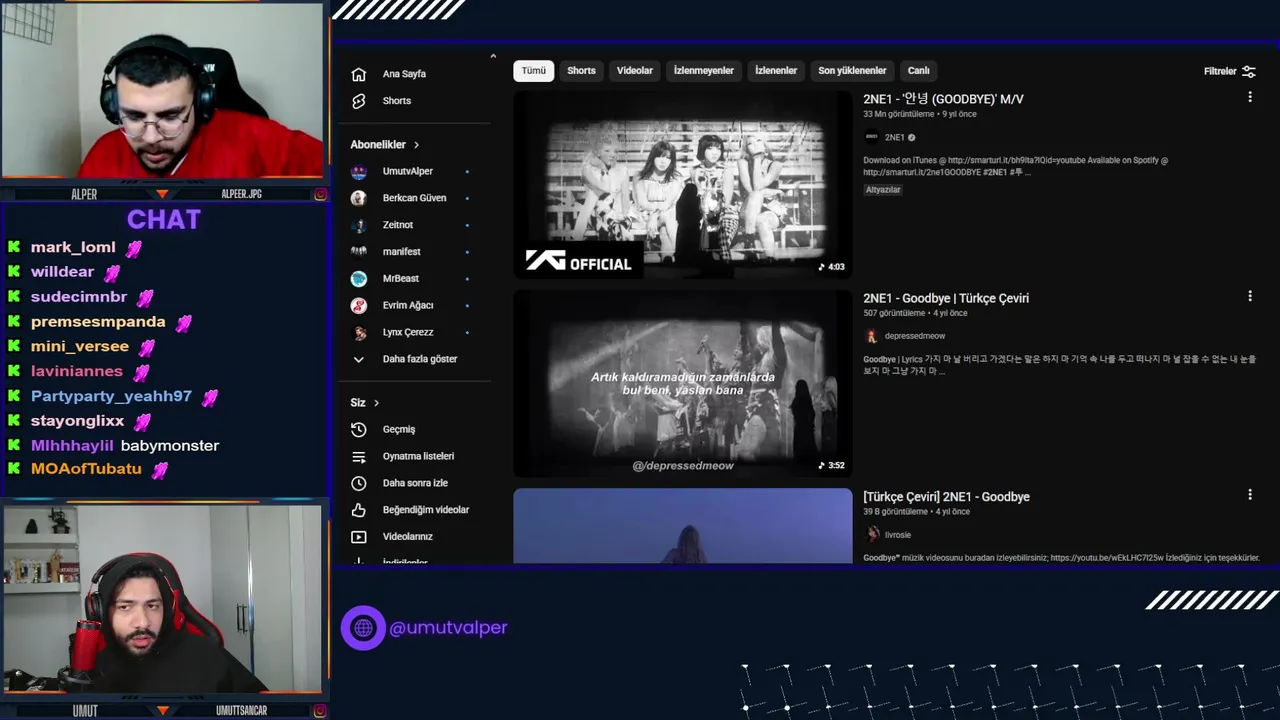Viewport: 1280px width, 720px height.
Task: Open the depressedmeow channel name link
Action: pos(914,336)
